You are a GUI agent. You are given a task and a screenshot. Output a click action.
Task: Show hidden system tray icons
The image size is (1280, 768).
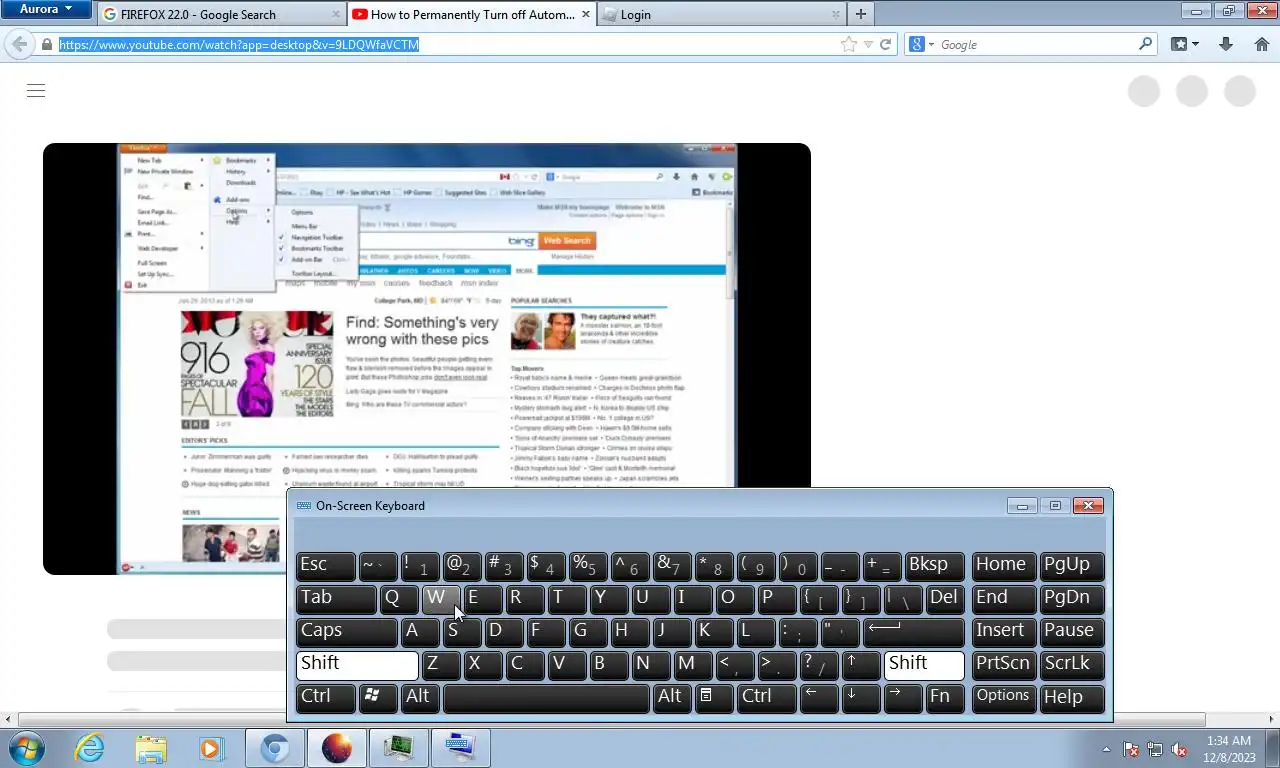click(1106, 749)
